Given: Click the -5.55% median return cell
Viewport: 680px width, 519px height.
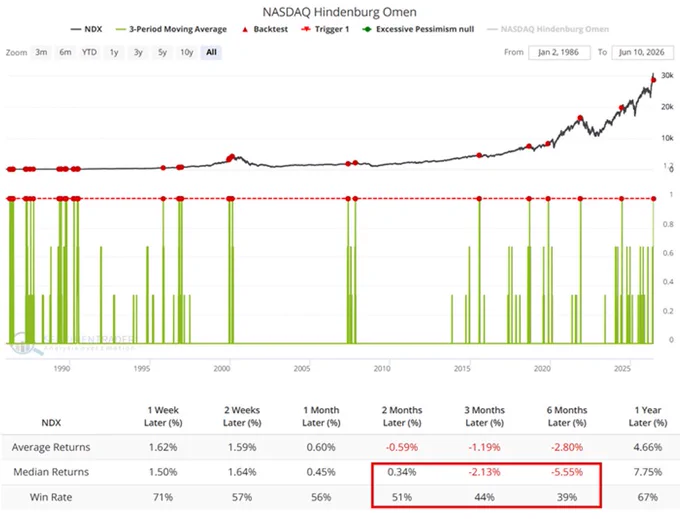Looking at the screenshot, I should coord(567,472).
